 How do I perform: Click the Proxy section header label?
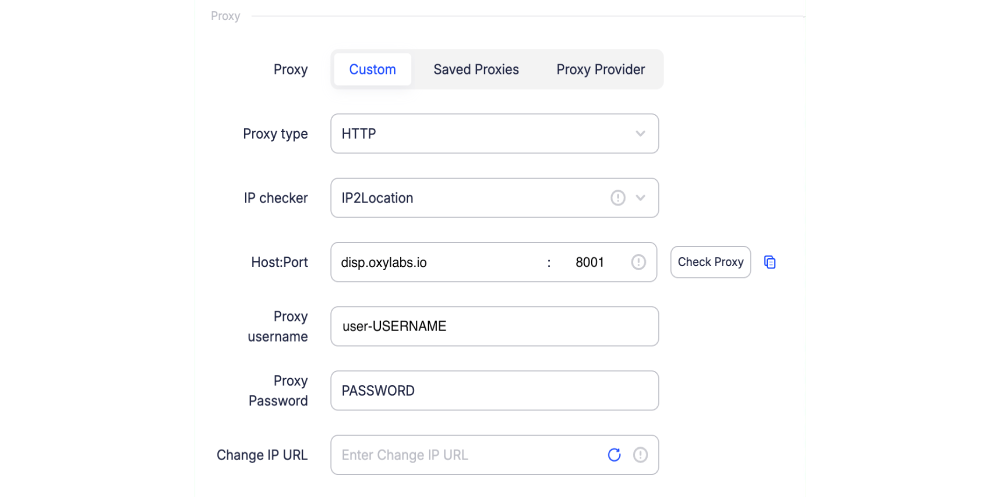[226, 16]
